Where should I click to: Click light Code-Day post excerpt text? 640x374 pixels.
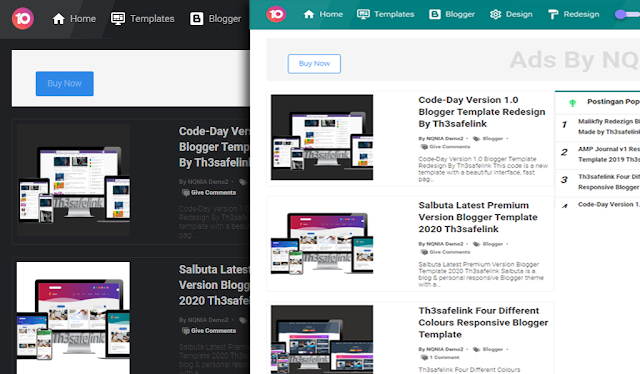pos(483,169)
